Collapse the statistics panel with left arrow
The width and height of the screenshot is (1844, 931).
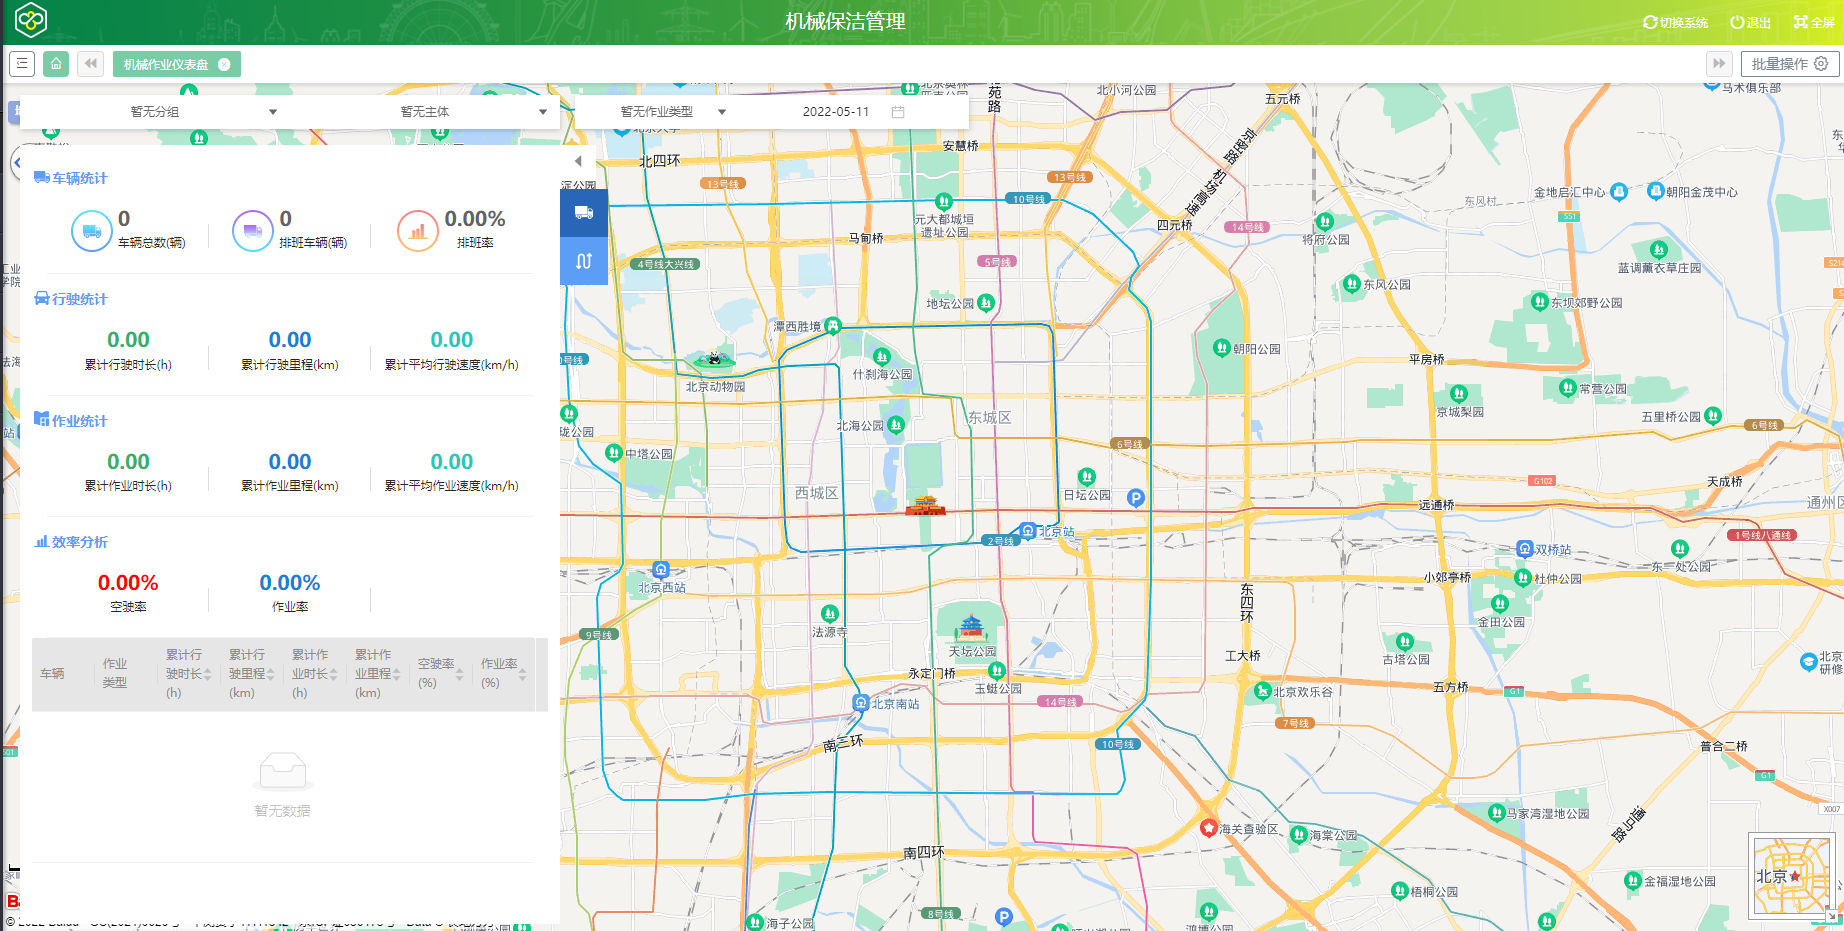tap(578, 161)
